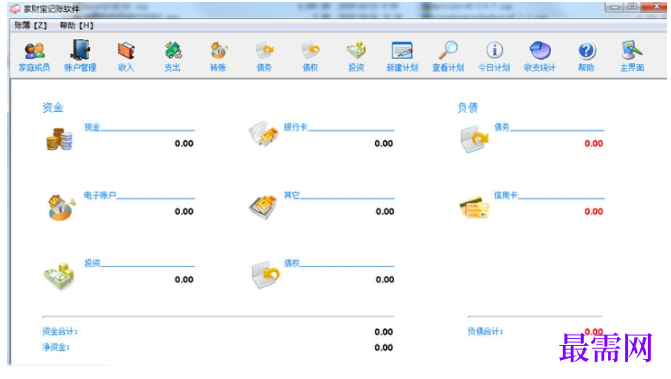This screenshot has height=379, width=671.
Task: Click the 资金合计 label
Action: tap(60, 332)
